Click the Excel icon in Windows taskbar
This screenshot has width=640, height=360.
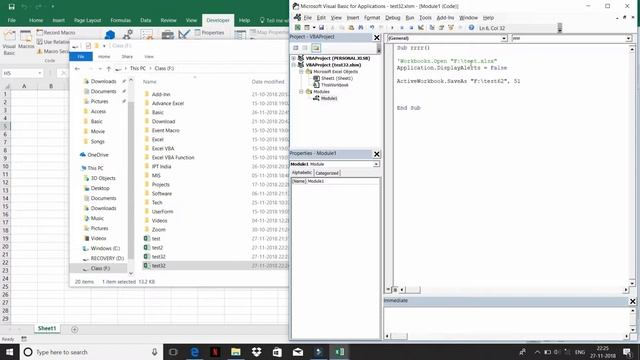(340, 352)
